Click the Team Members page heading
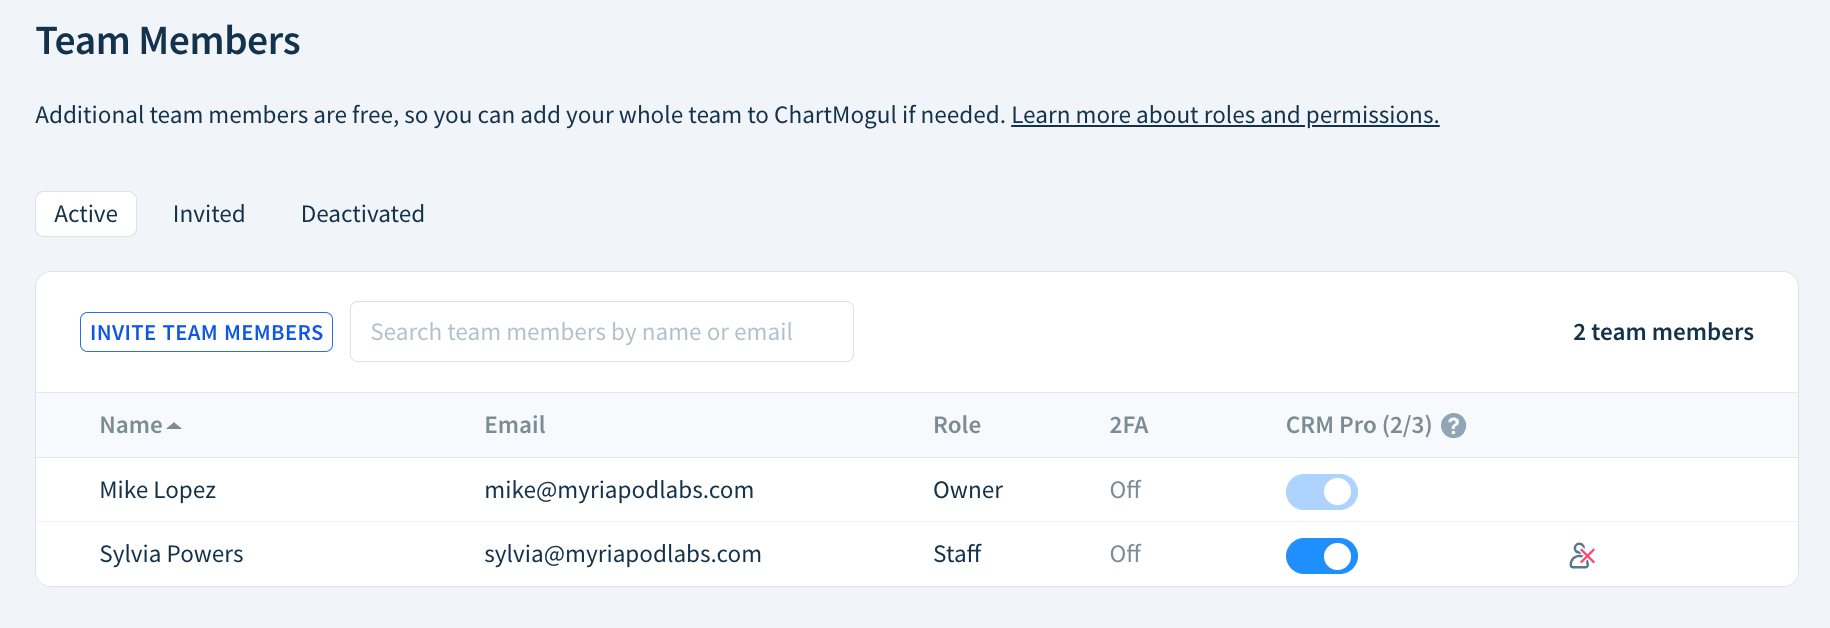 (x=167, y=40)
